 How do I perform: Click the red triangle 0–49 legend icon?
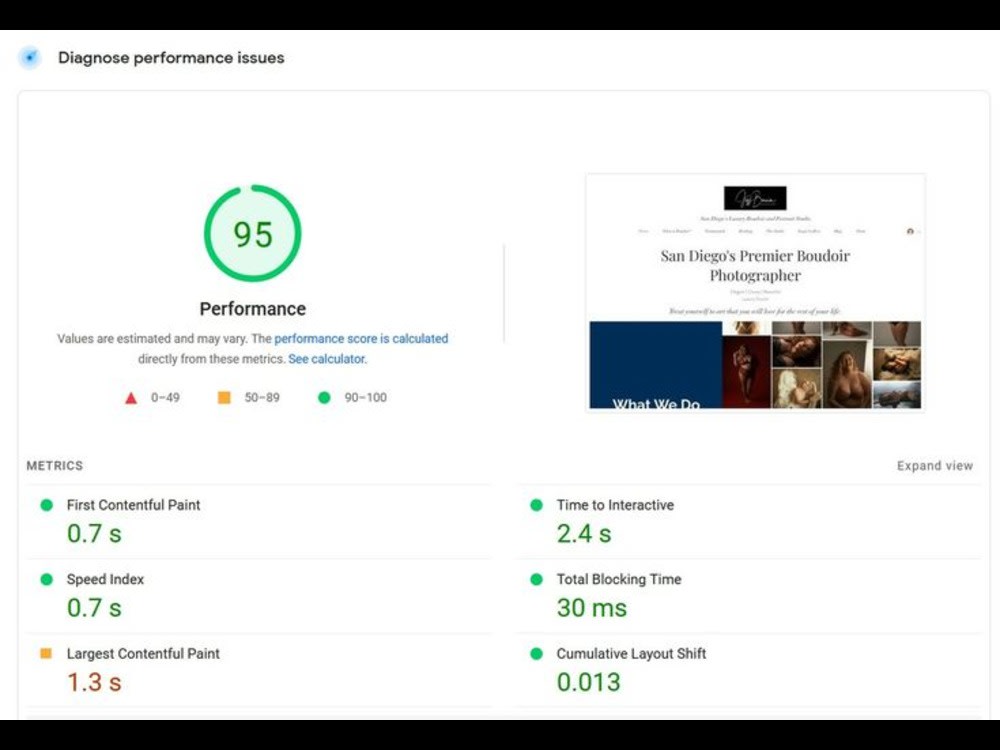pos(131,398)
